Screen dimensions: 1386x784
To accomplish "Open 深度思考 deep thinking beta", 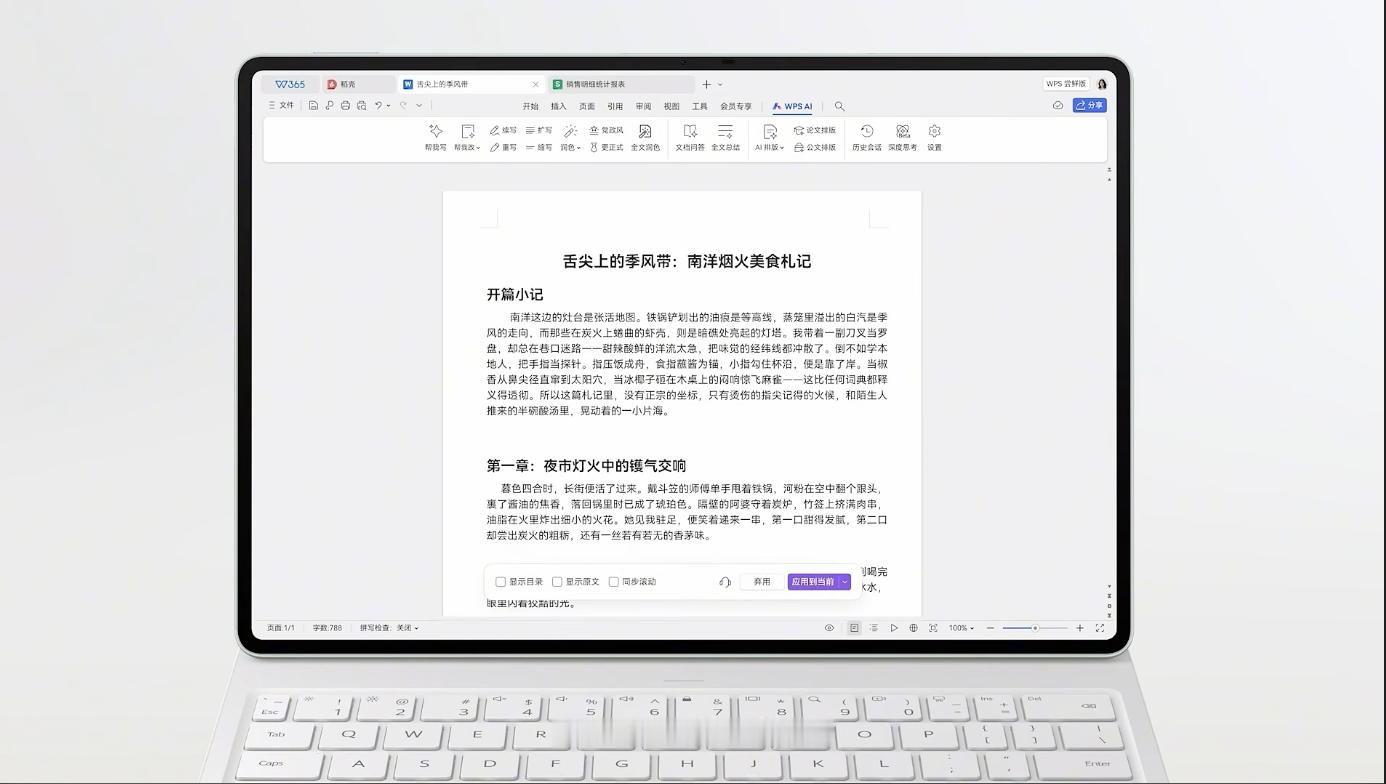I will coord(903,137).
